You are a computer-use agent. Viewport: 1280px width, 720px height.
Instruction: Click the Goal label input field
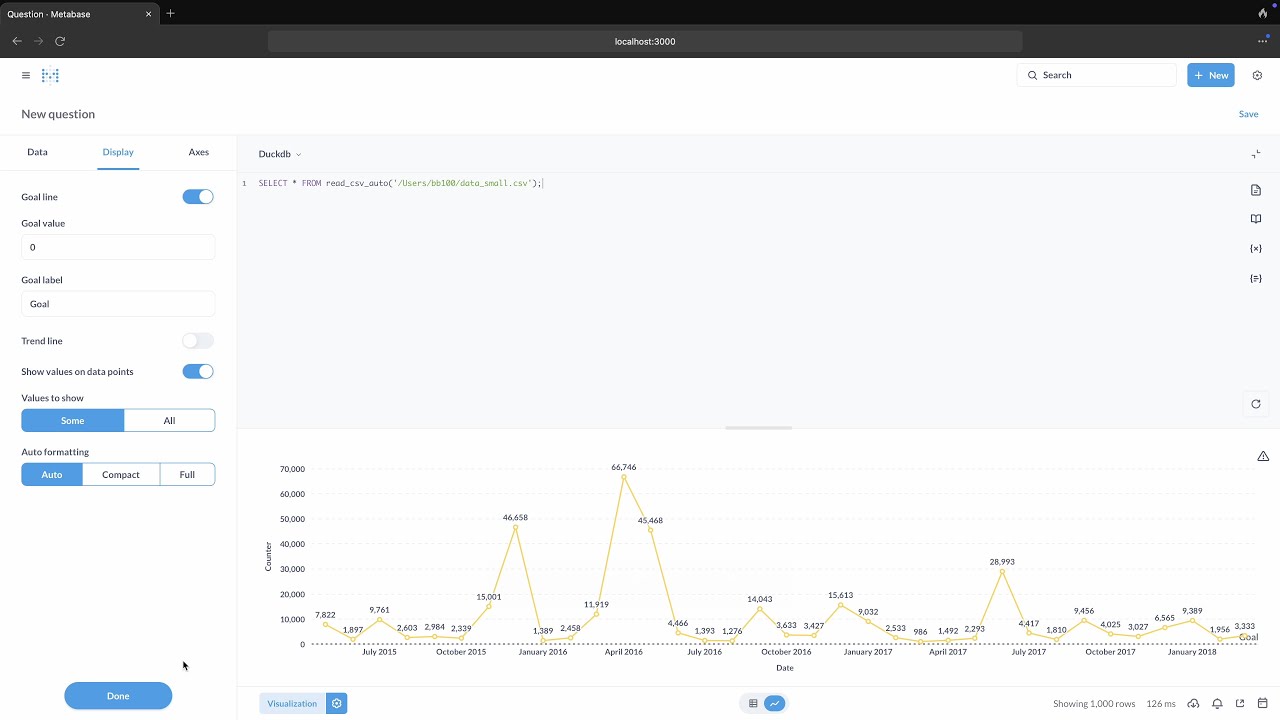[x=118, y=304]
